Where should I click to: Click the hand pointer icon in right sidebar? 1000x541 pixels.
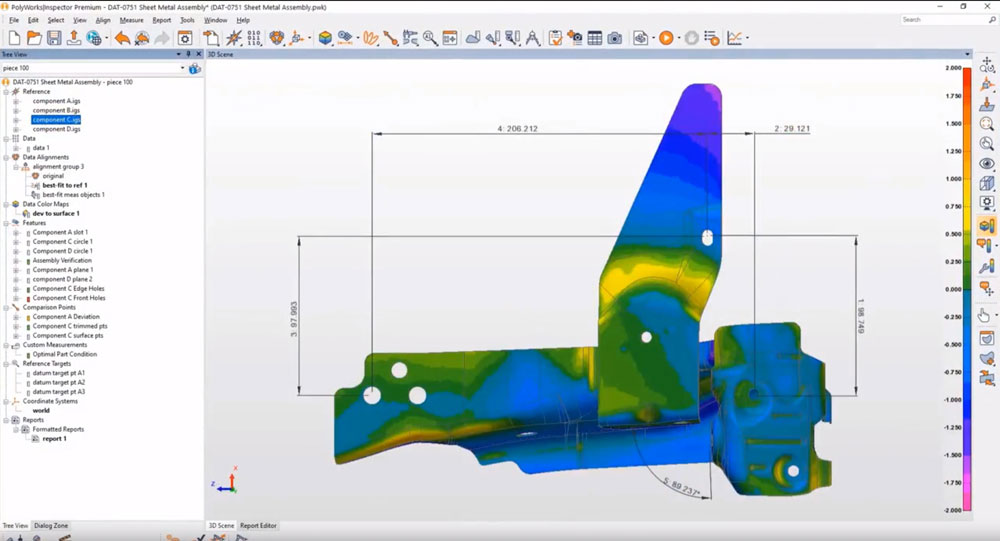(x=984, y=316)
